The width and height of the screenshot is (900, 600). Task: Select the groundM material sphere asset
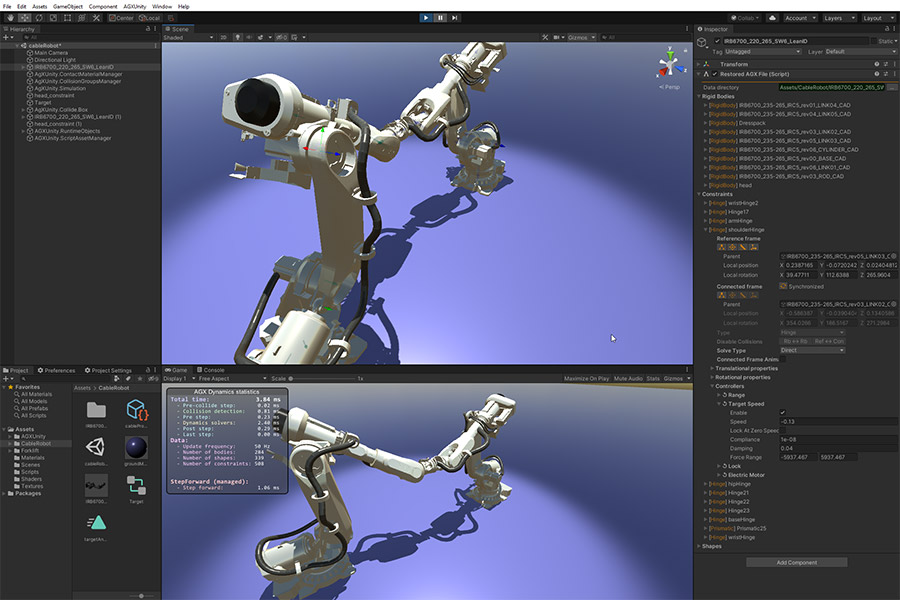(x=136, y=447)
